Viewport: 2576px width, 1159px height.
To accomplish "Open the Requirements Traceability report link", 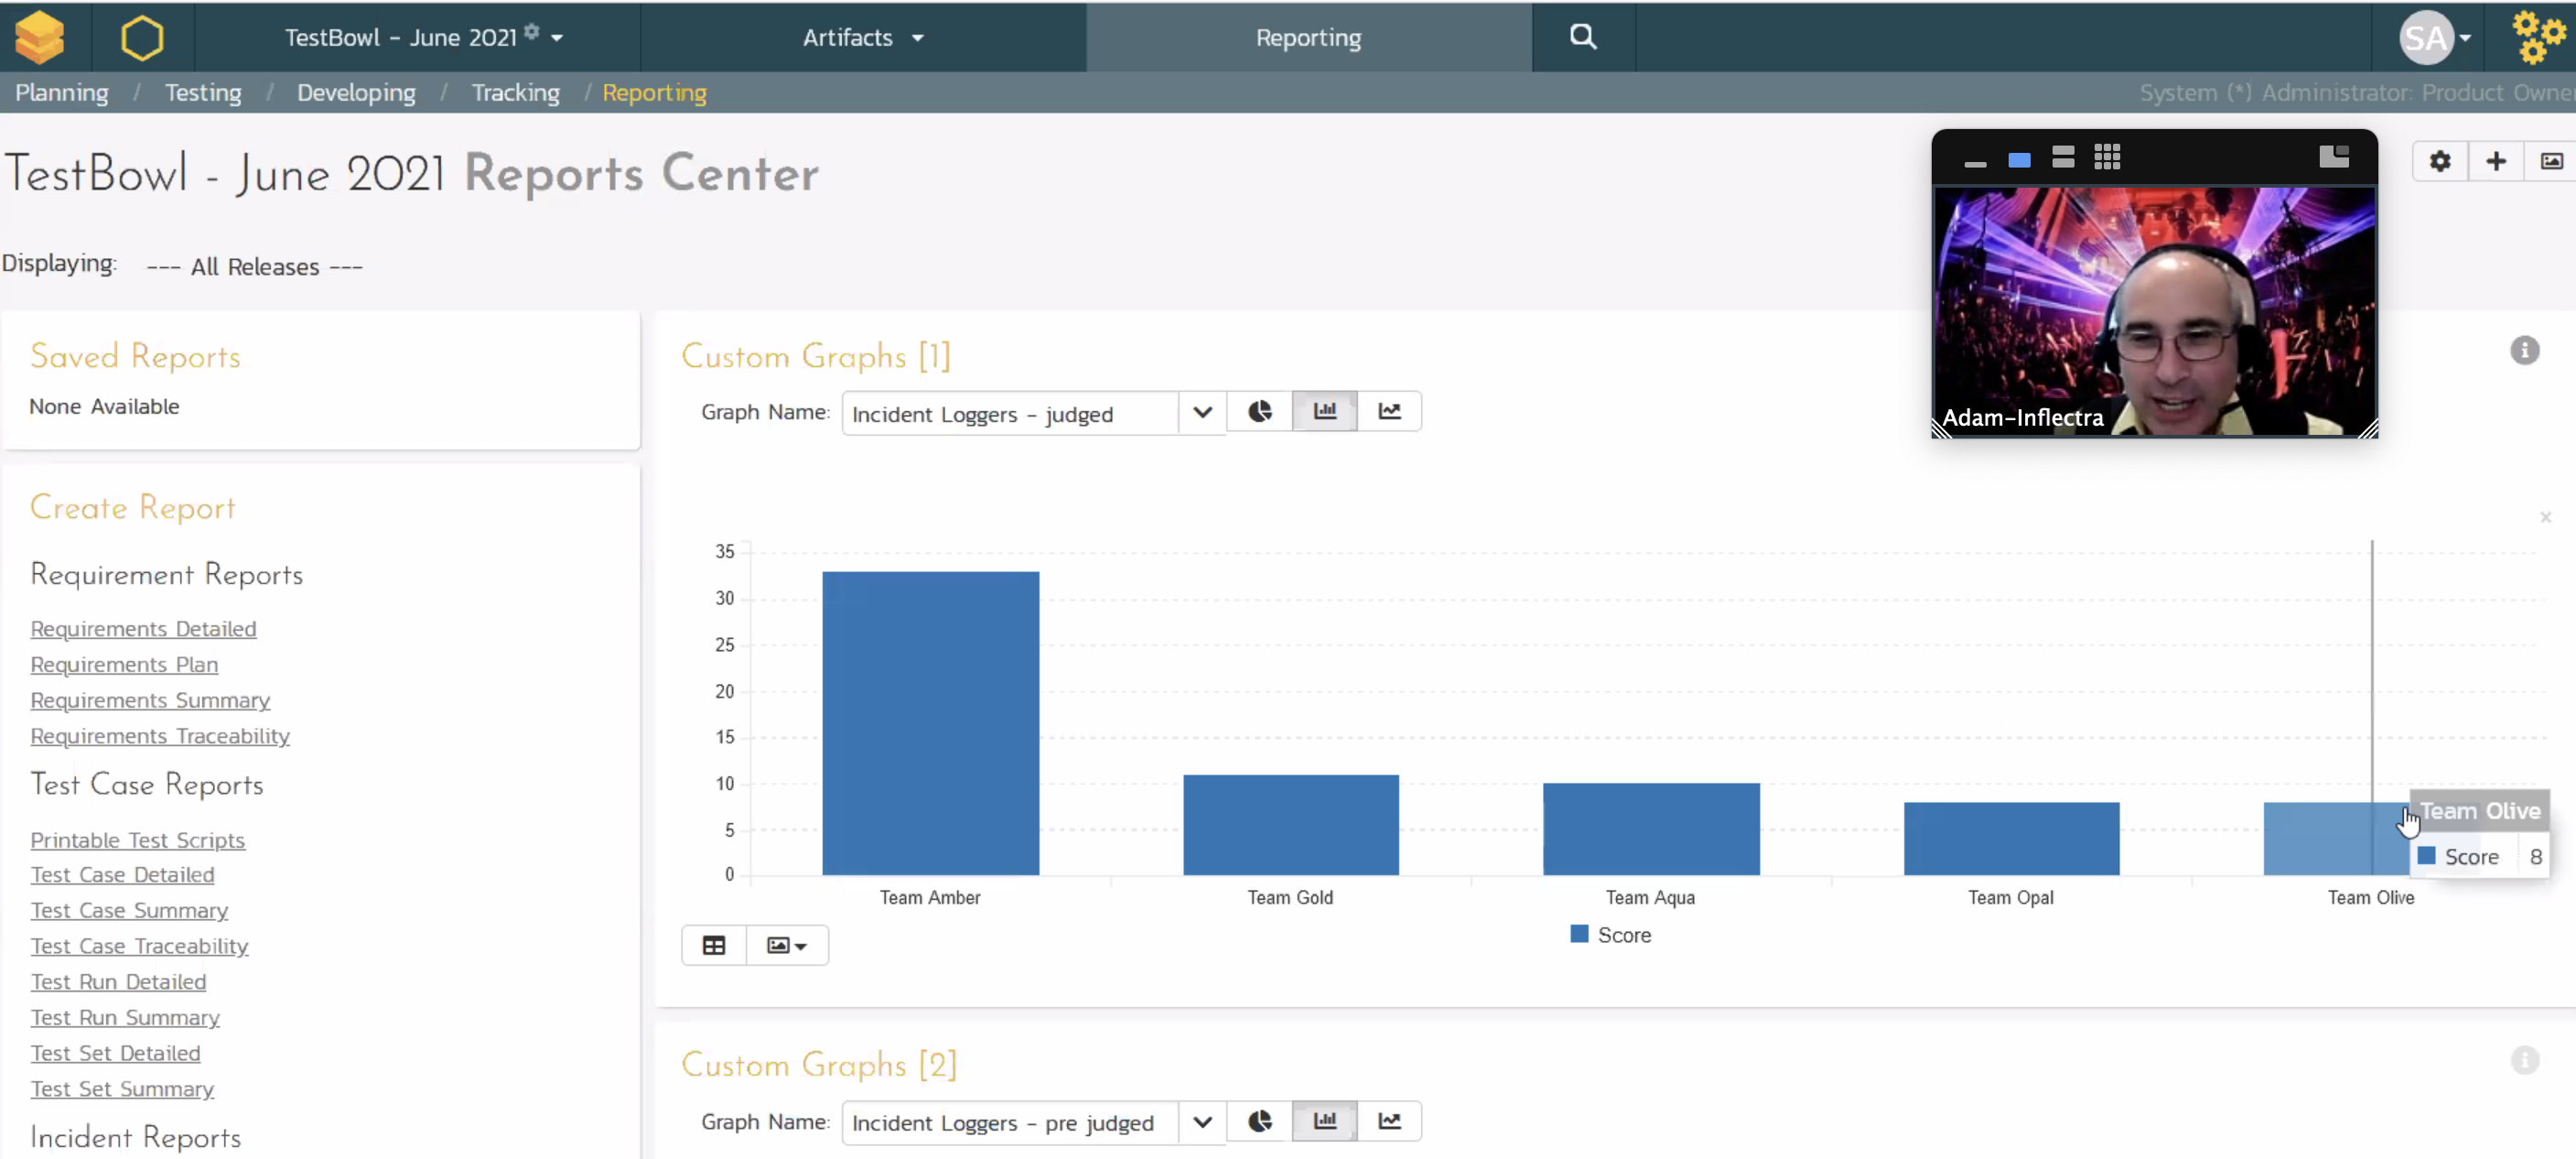I will click(160, 735).
